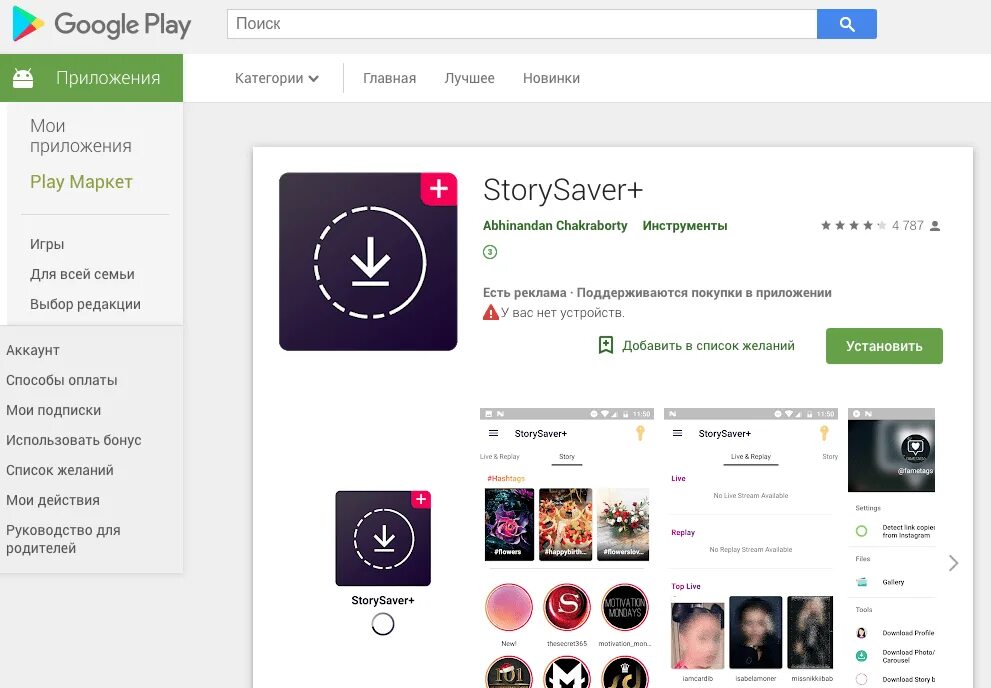Go to Аккаунт settings
Viewport: 991px width, 688px height.
pyautogui.click(x=33, y=350)
